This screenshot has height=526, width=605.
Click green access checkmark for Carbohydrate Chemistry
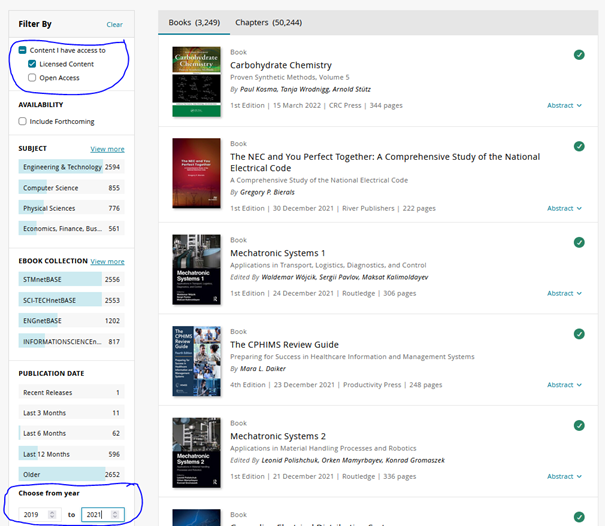[x=579, y=55]
